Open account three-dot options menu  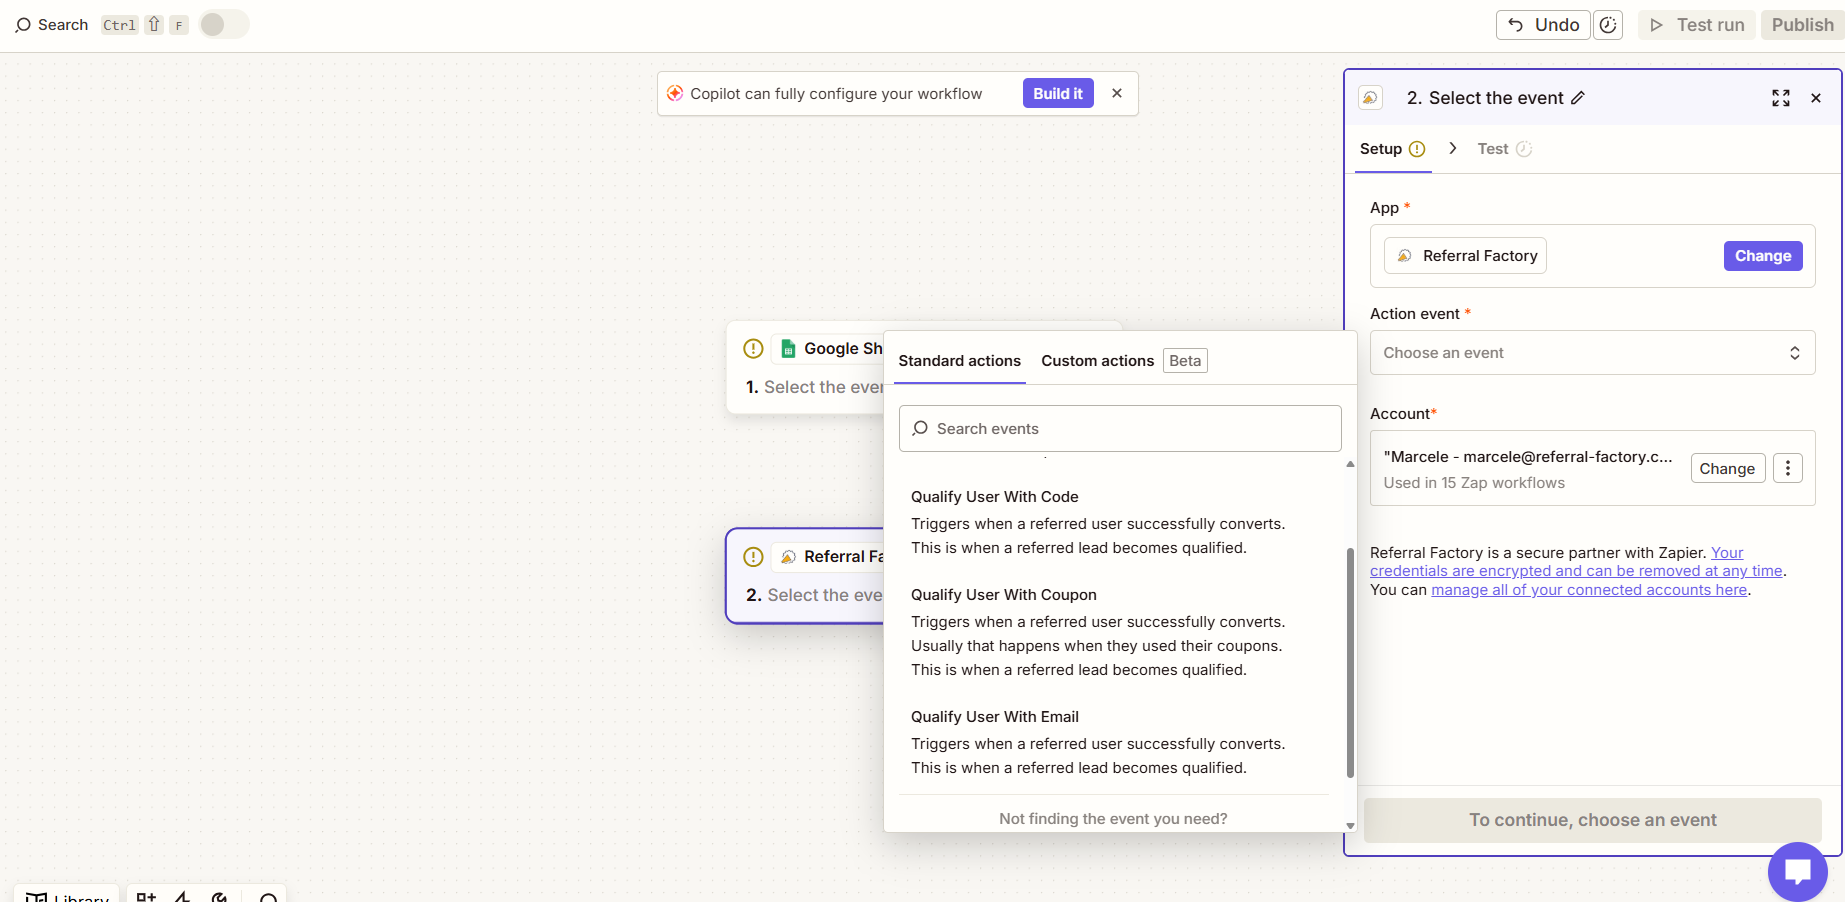pyautogui.click(x=1788, y=468)
